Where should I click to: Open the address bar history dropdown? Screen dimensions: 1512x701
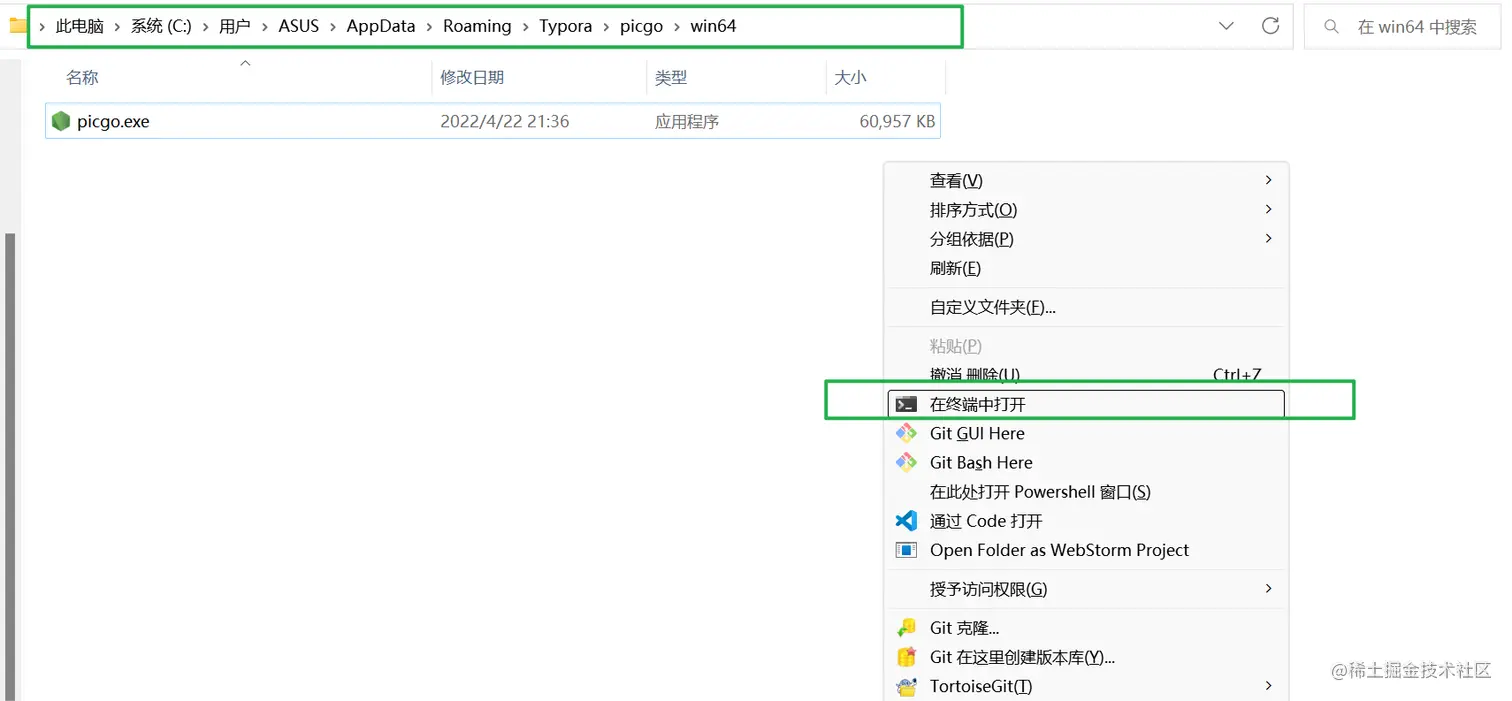click(x=1226, y=26)
